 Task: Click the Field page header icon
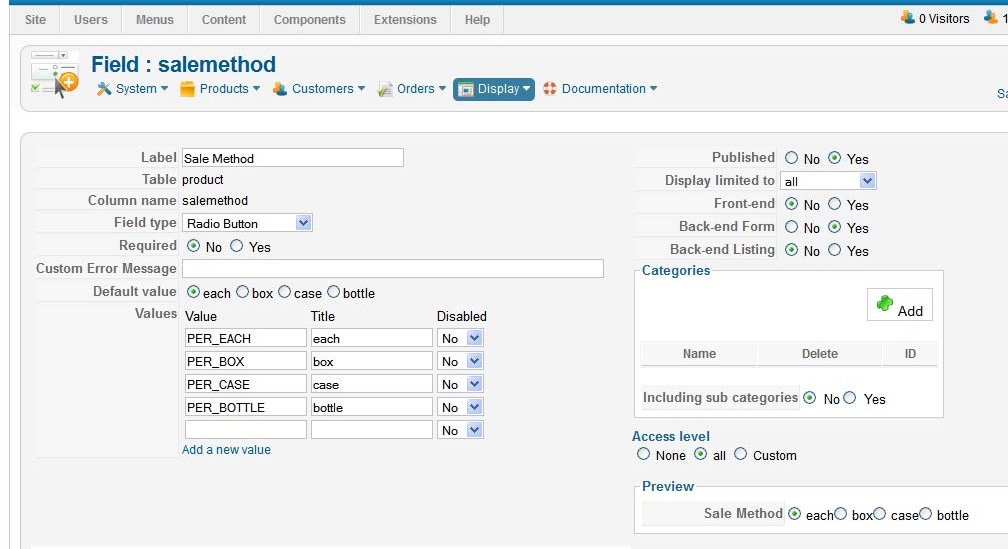pos(55,75)
